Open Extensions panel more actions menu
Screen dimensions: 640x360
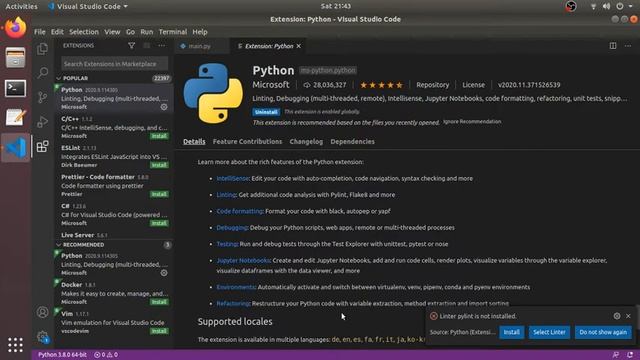tap(162, 46)
